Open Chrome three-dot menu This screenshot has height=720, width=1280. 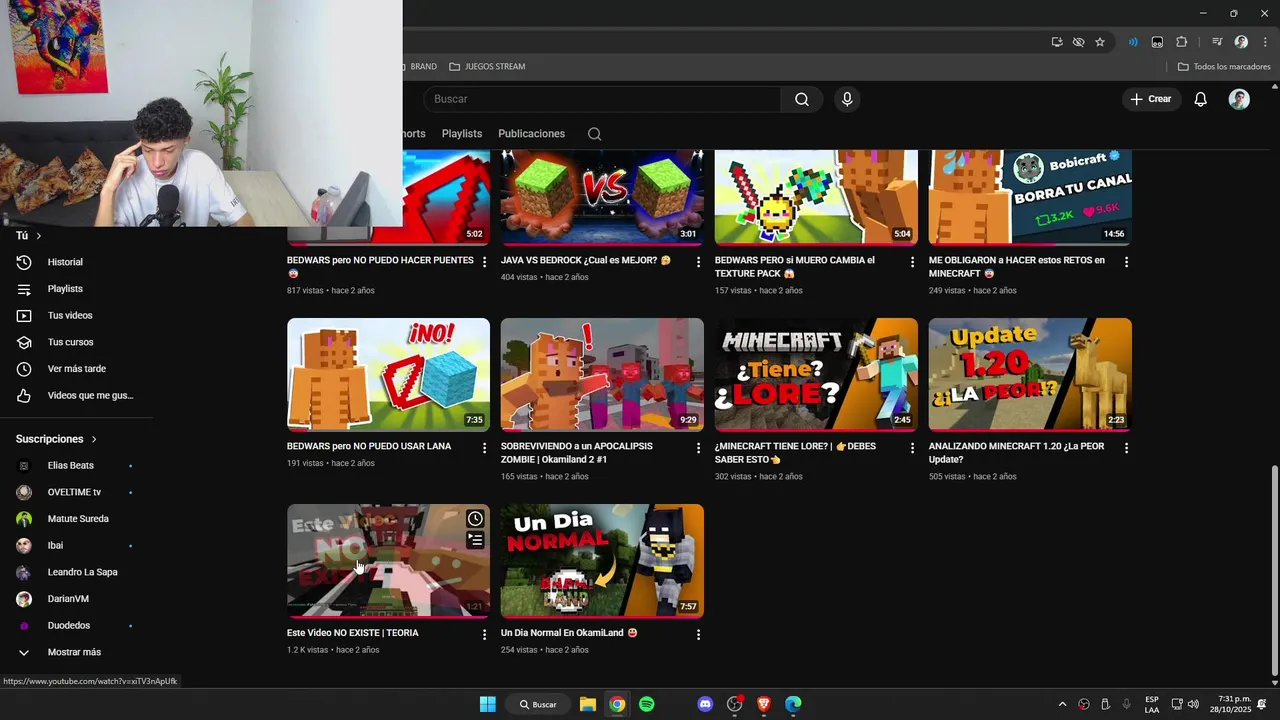click(1265, 42)
